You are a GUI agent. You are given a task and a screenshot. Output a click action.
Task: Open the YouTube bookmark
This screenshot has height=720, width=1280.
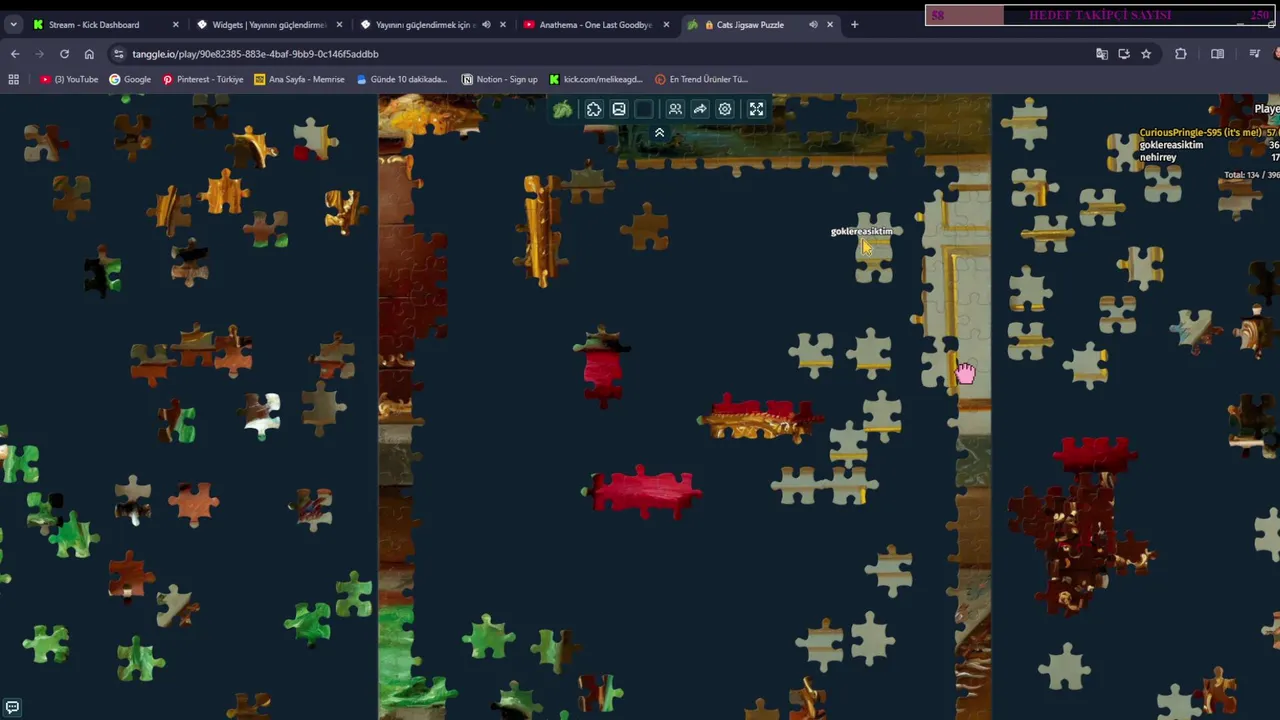click(69, 79)
